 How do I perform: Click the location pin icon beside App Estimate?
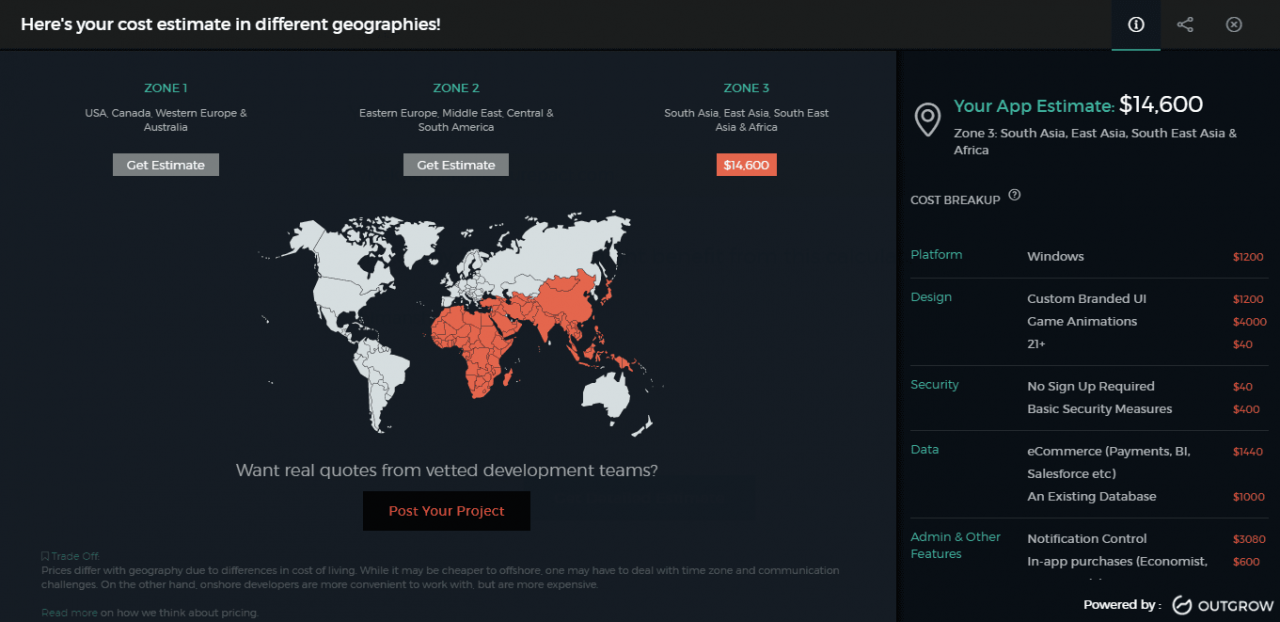point(928,119)
